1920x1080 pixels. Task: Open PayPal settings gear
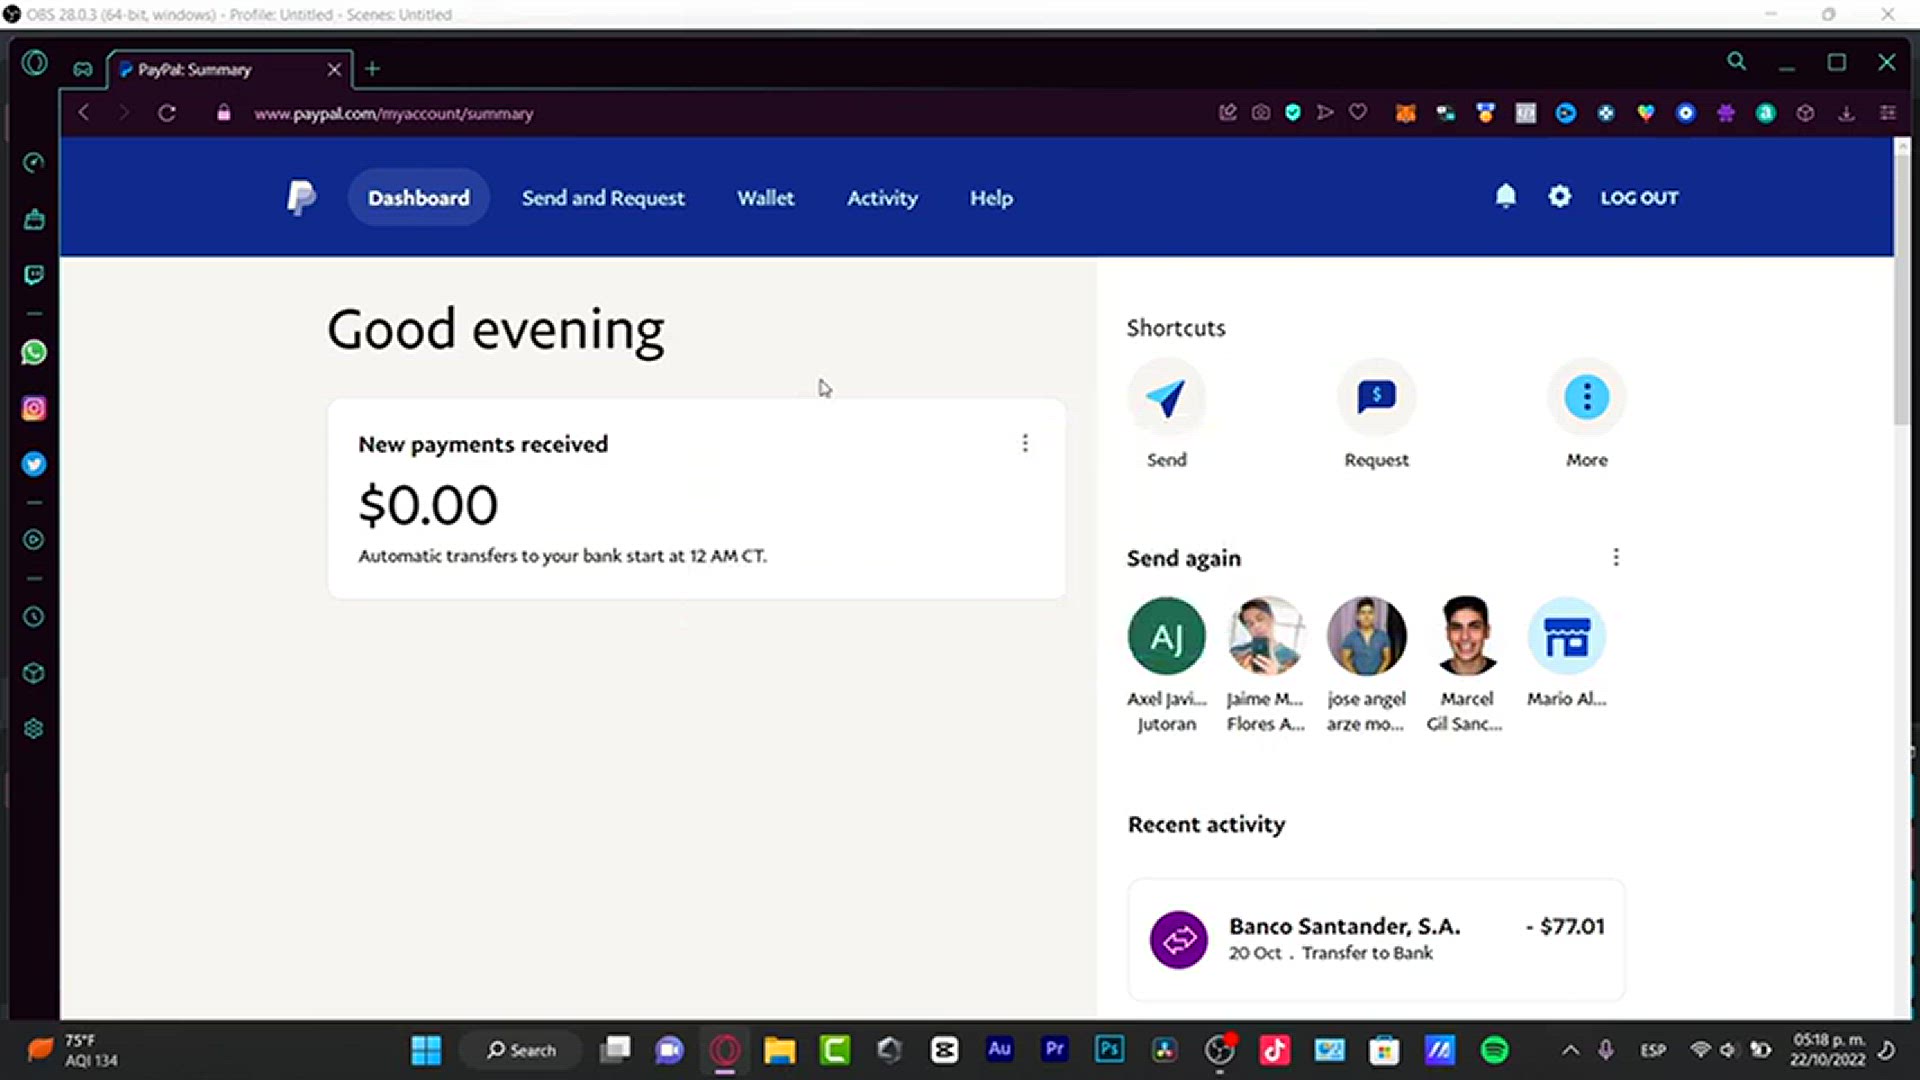[x=1559, y=196]
